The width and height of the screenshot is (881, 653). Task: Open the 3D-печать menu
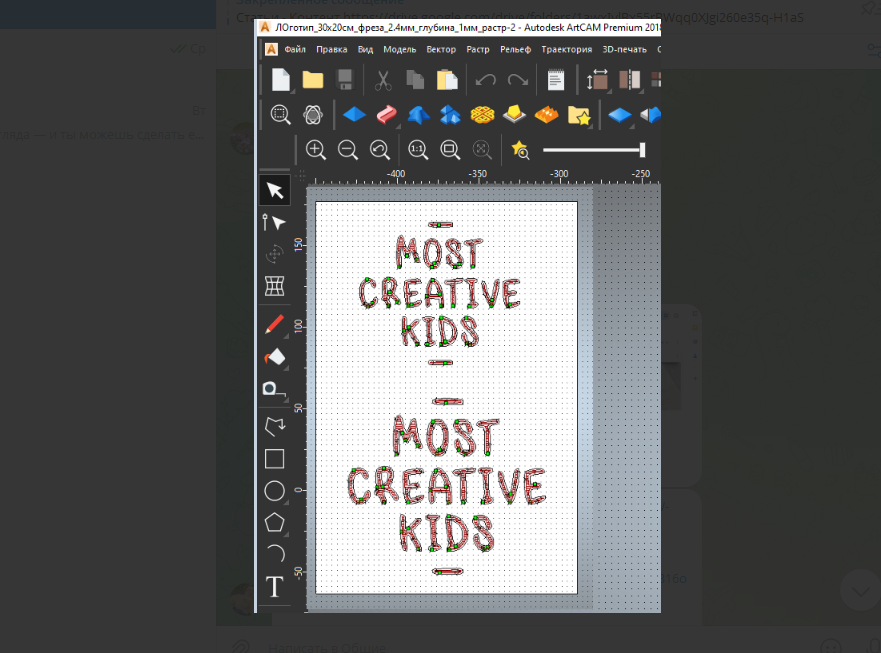(624, 49)
